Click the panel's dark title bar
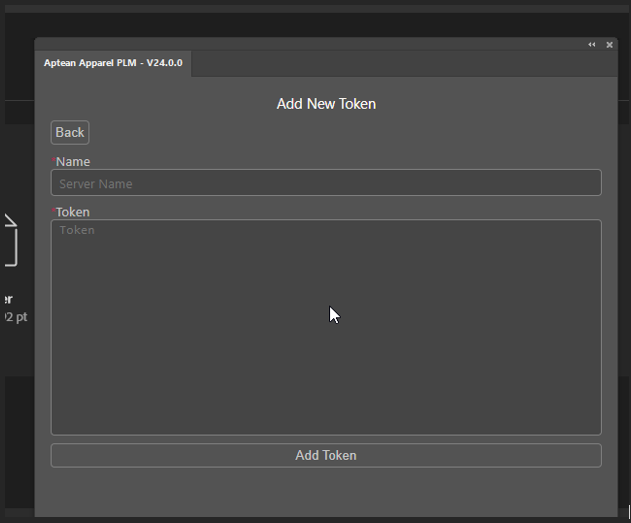 click(300, 45)
